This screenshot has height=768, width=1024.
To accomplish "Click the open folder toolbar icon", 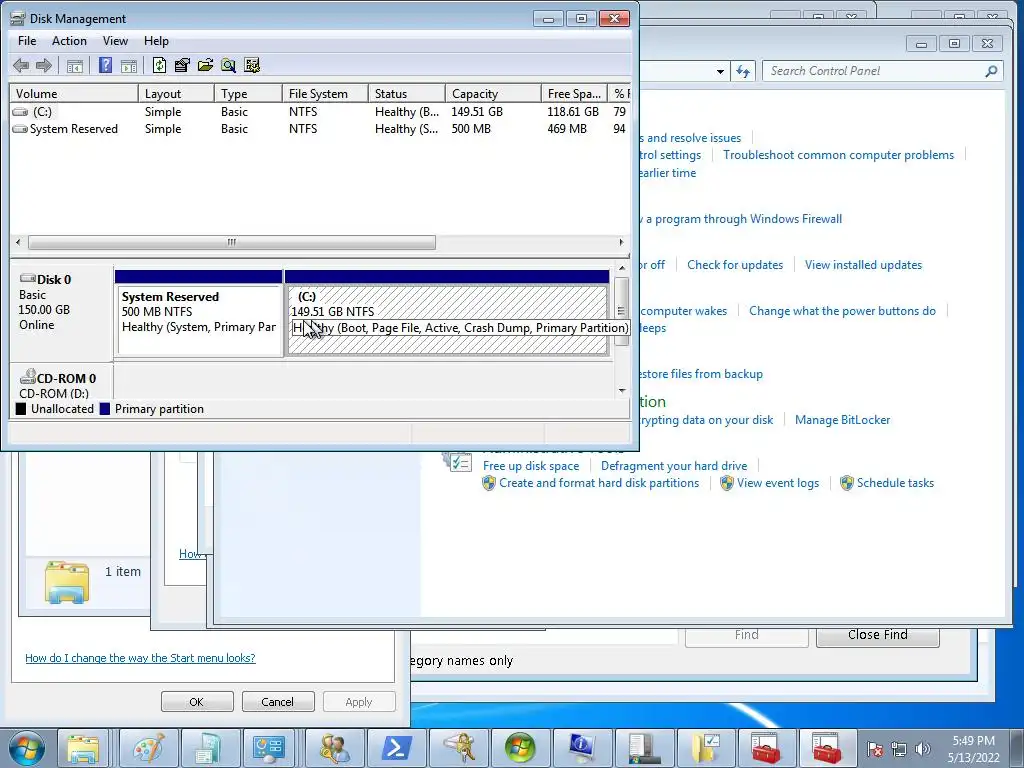I will (x=205, y=65).
